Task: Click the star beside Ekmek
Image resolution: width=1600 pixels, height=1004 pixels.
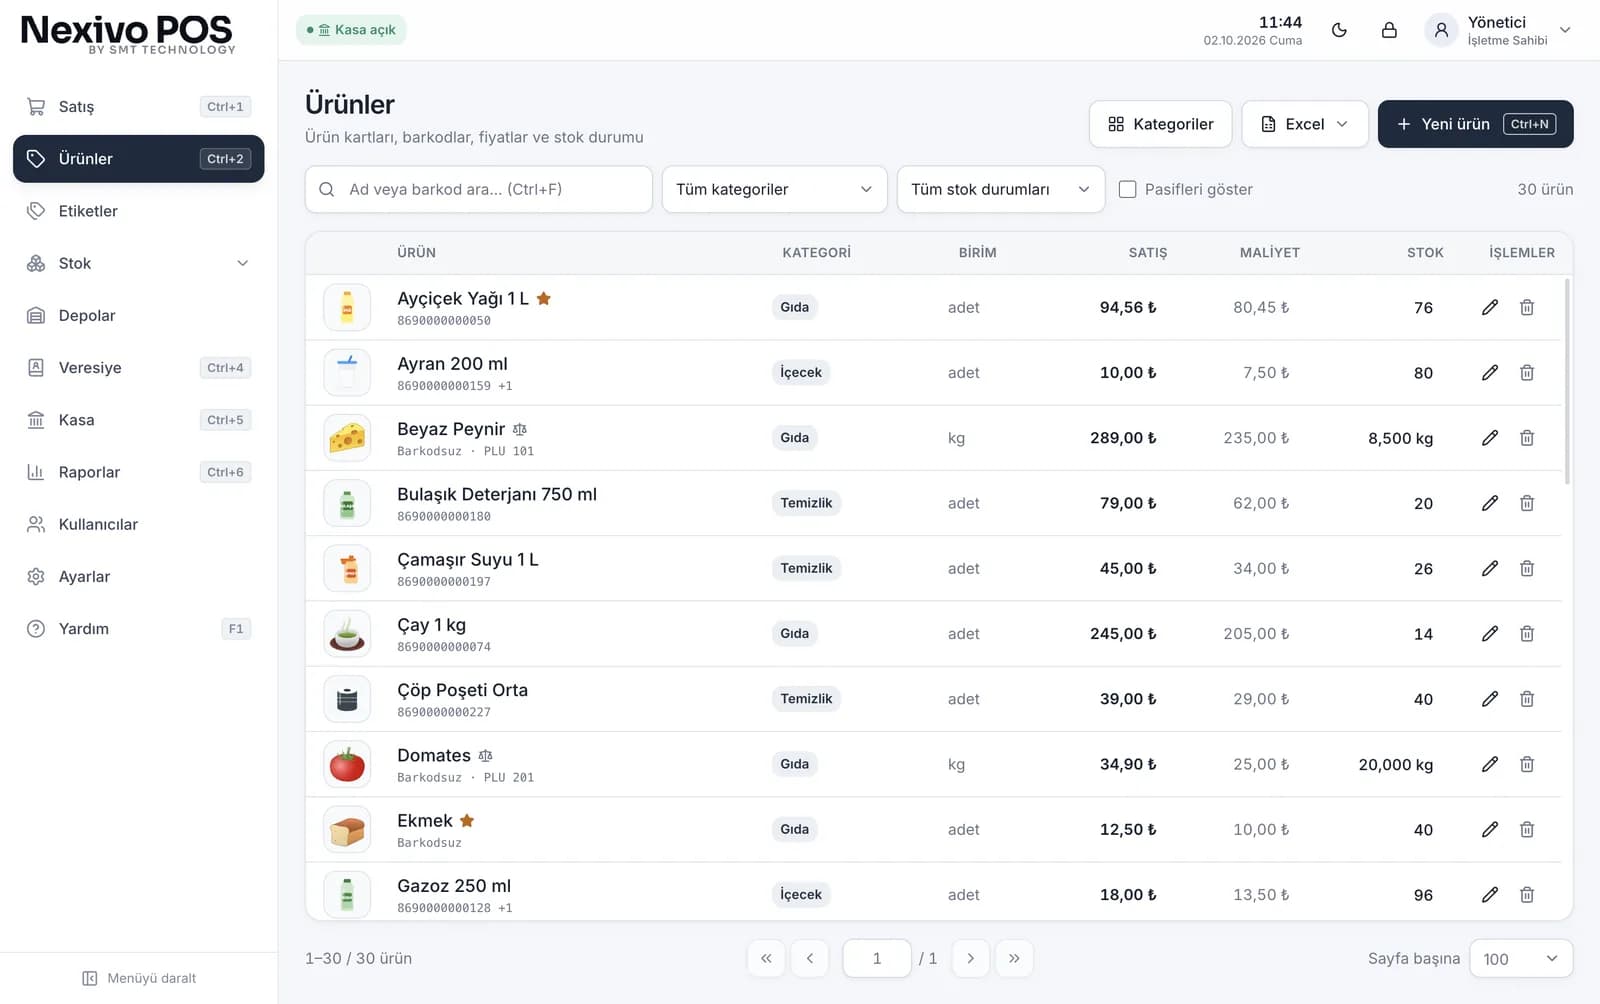Action: tap(467, 820)
